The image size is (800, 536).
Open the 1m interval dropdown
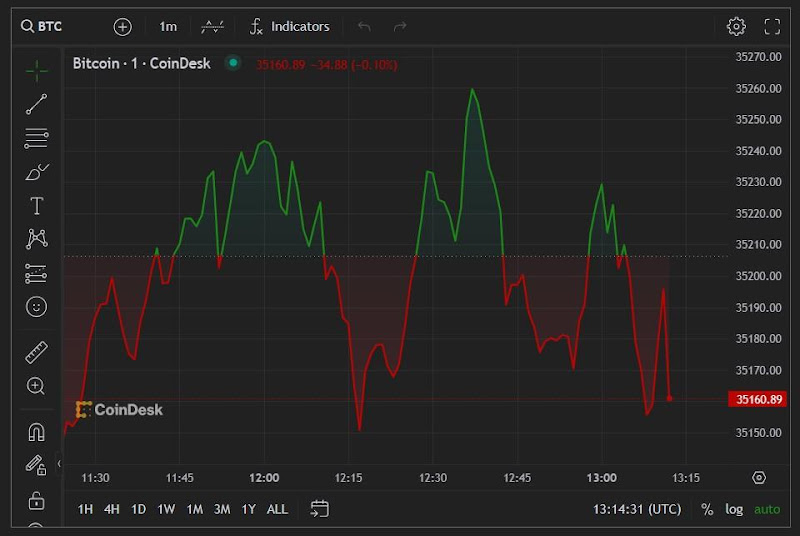(x=168, y=27)
